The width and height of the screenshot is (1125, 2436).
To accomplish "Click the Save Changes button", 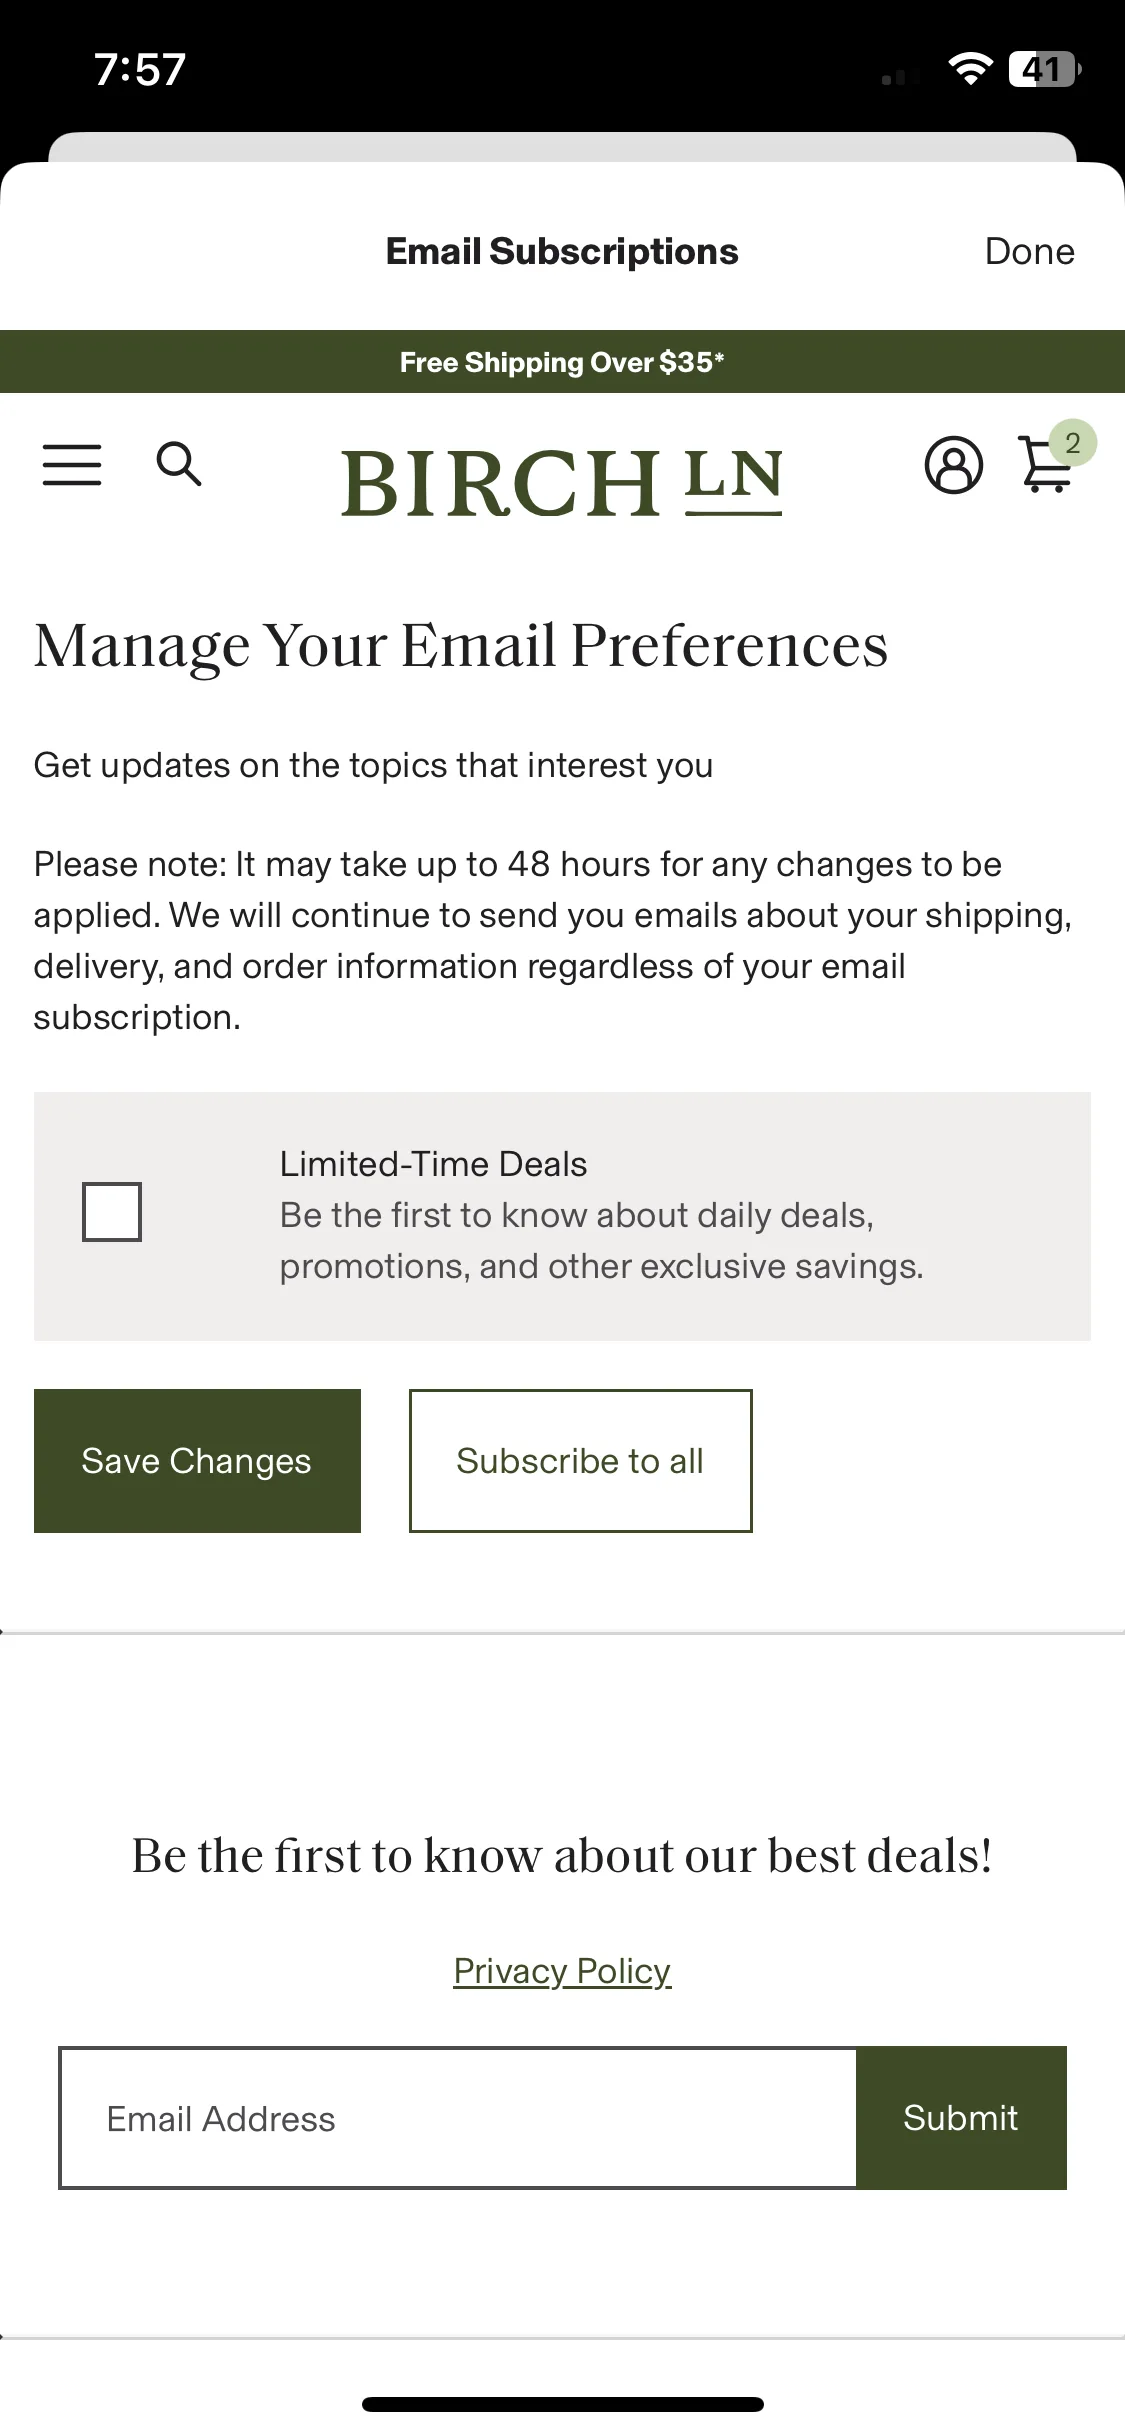I will (x=197, y=1461).
